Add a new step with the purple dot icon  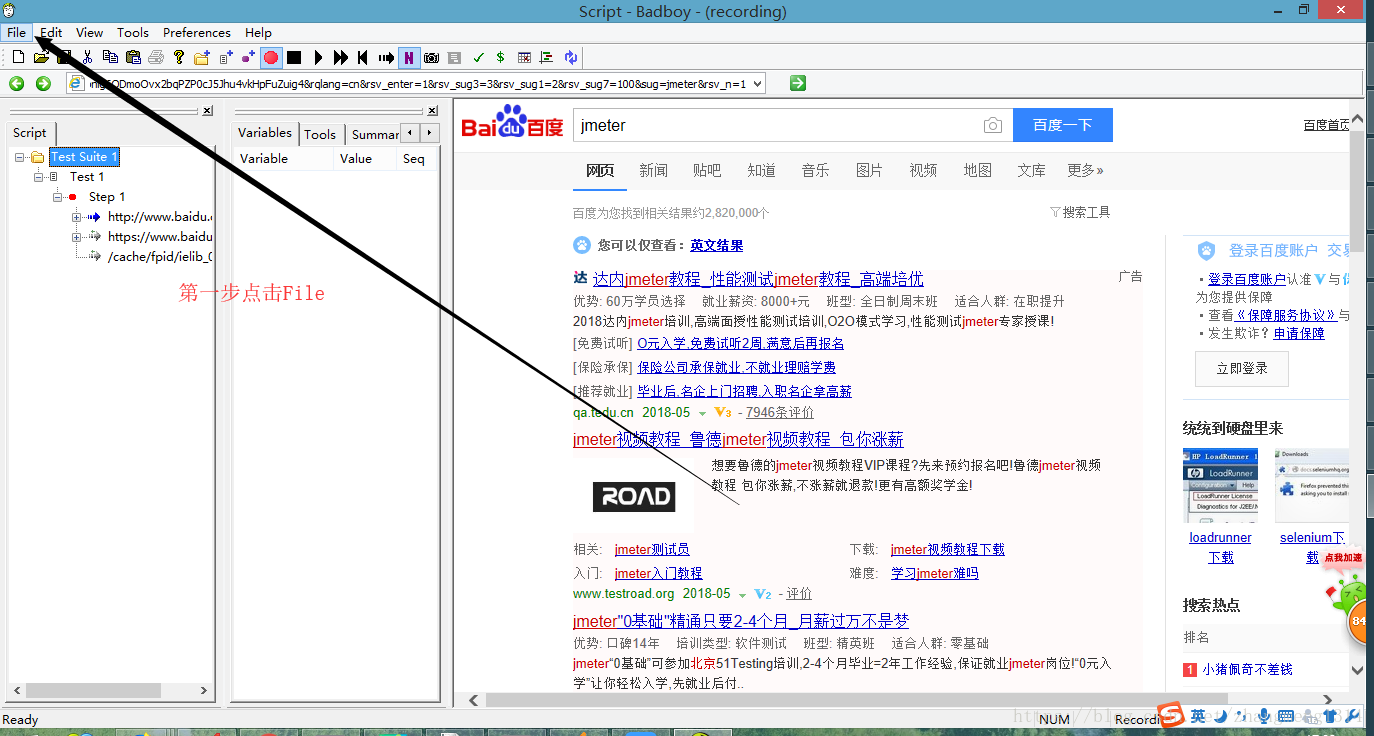click(x=248, y=57)
